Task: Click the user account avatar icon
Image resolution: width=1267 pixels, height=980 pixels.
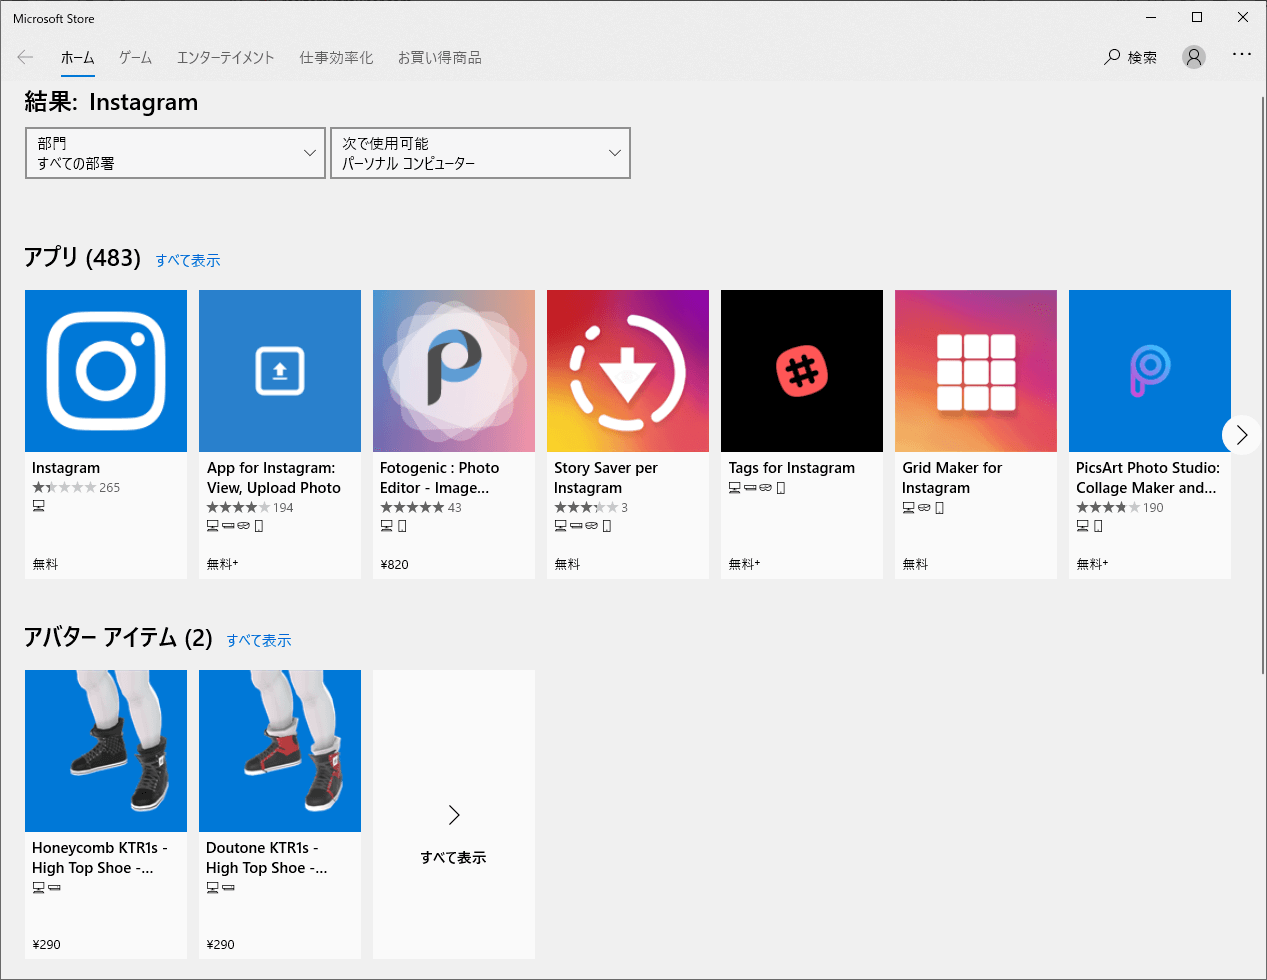Action: 1193,57
